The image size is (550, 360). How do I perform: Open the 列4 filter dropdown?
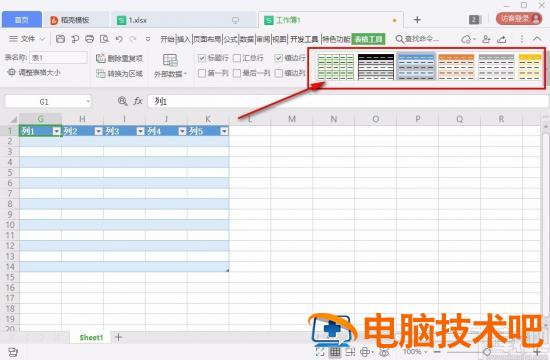182,131
